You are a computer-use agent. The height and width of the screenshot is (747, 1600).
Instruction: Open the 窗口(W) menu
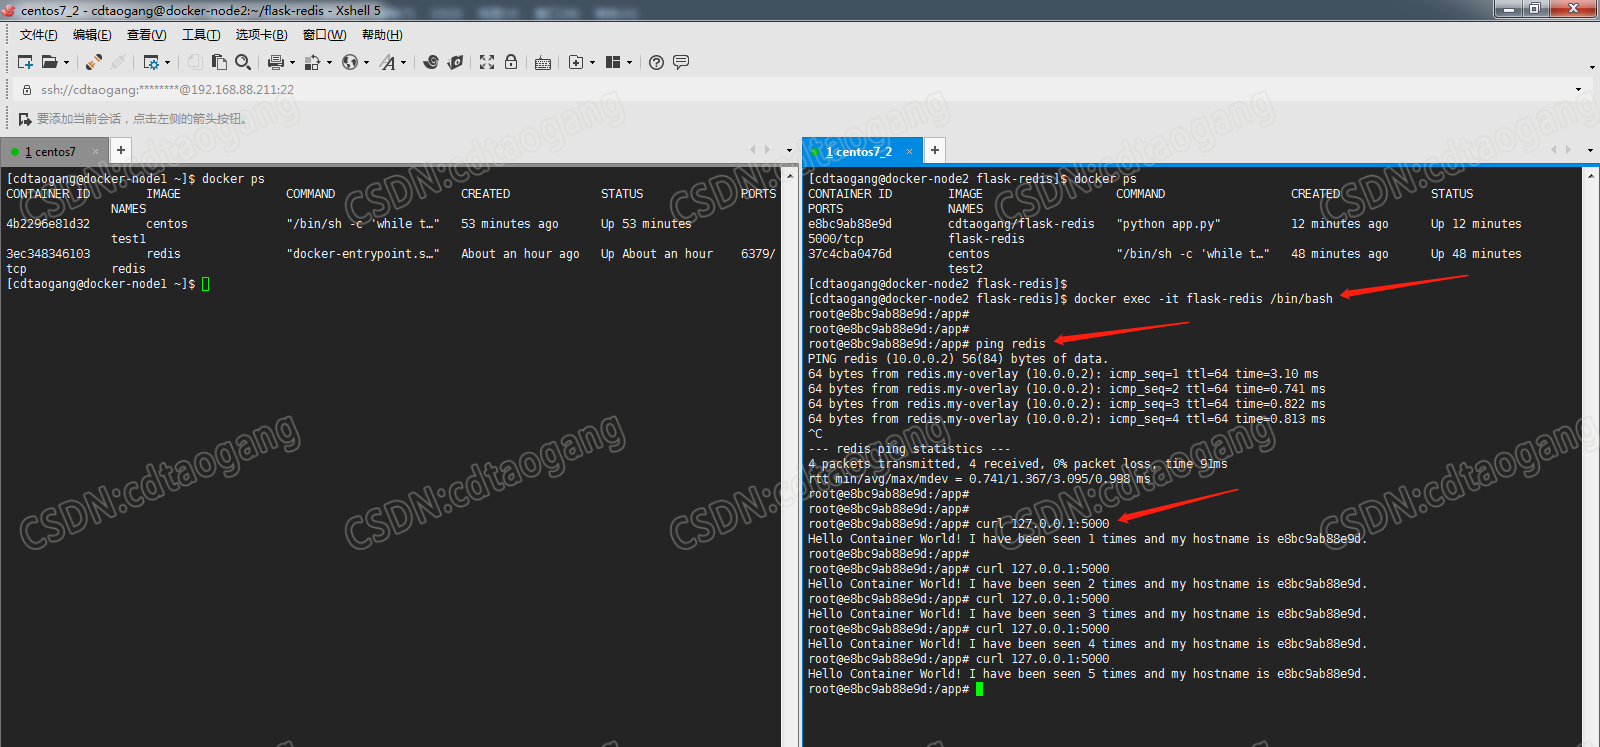324,35
